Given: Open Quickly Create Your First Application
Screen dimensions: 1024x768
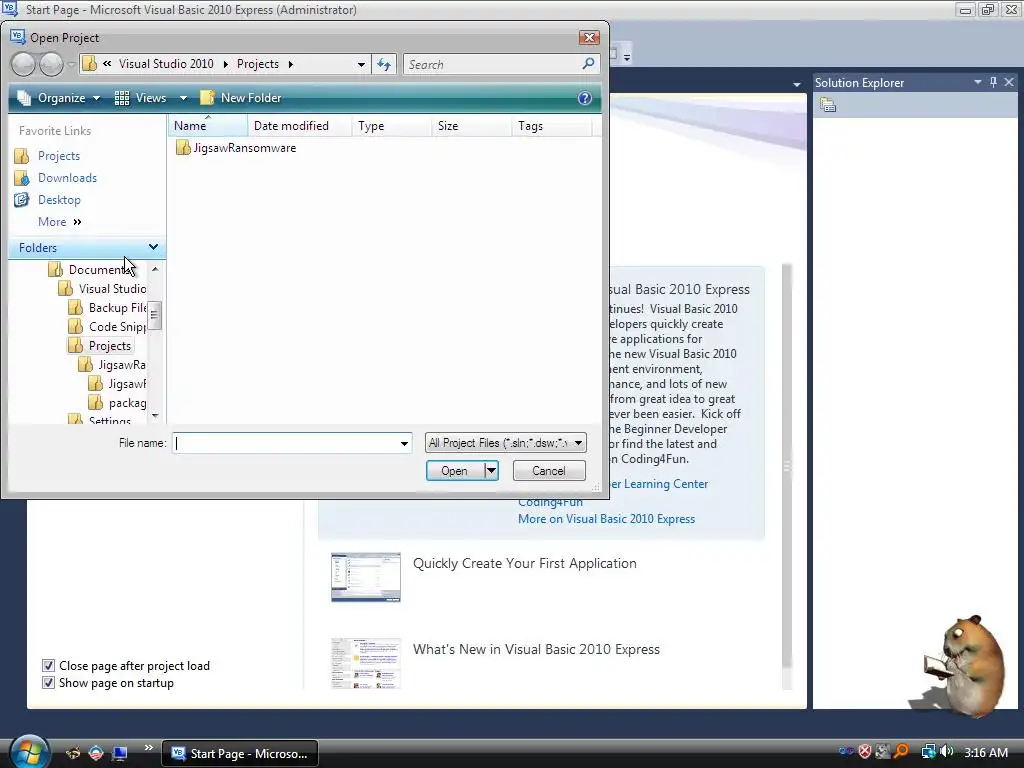Looking at the screenshot, I should pos(524,563).
